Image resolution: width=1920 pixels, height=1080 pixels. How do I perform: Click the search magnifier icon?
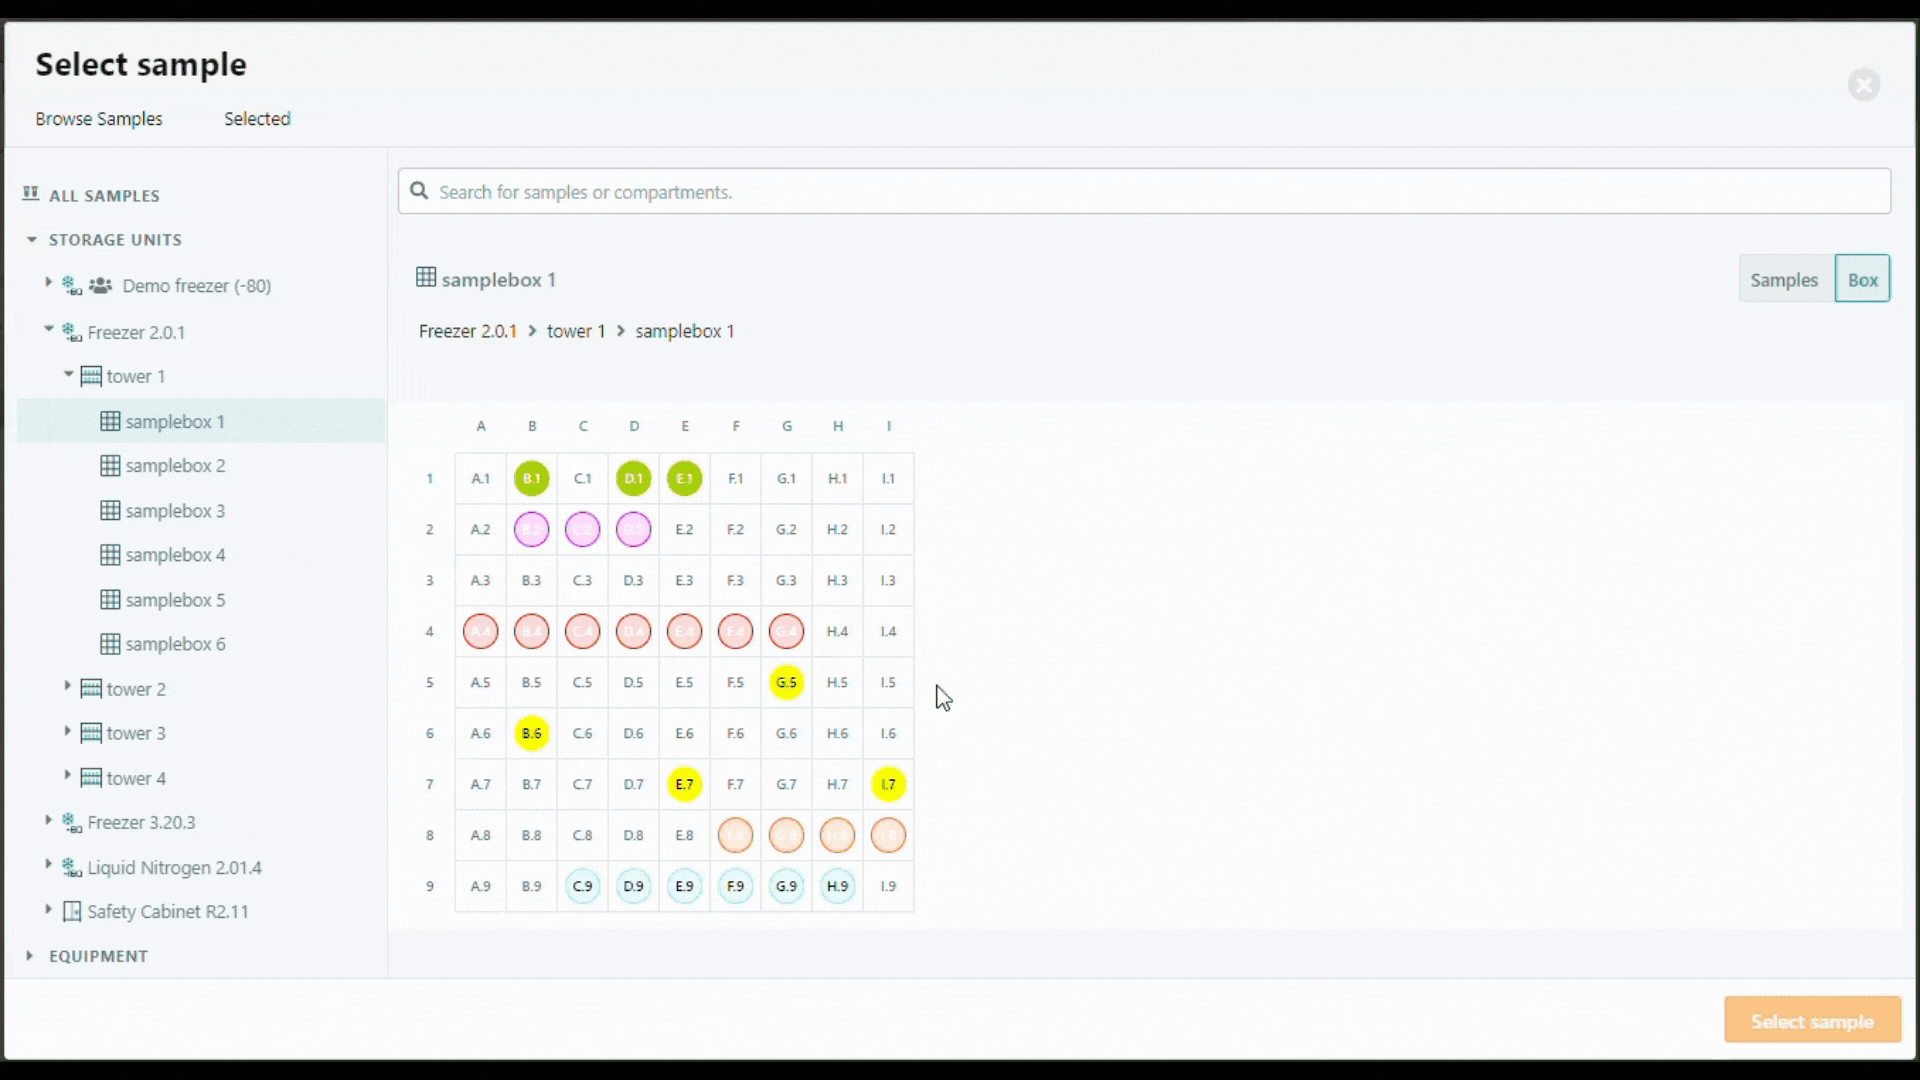tap(420, 191)
